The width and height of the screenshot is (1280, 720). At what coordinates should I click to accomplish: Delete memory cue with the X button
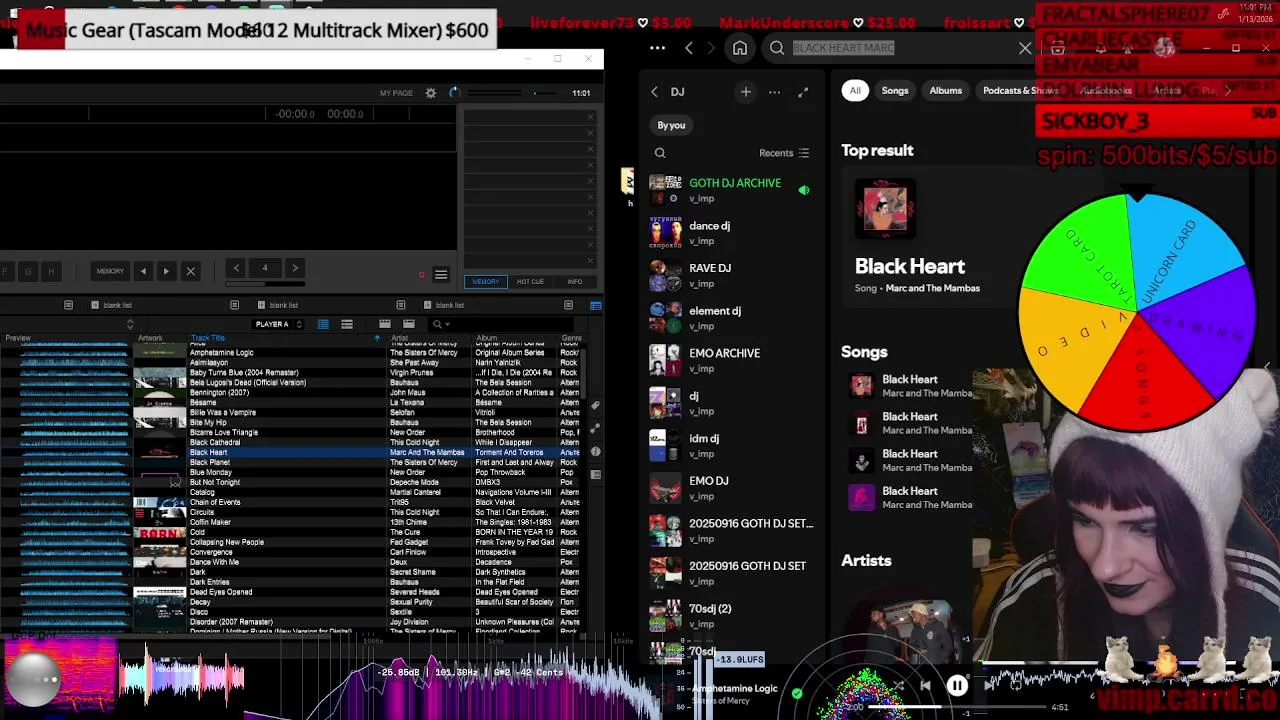click(190, 271)
